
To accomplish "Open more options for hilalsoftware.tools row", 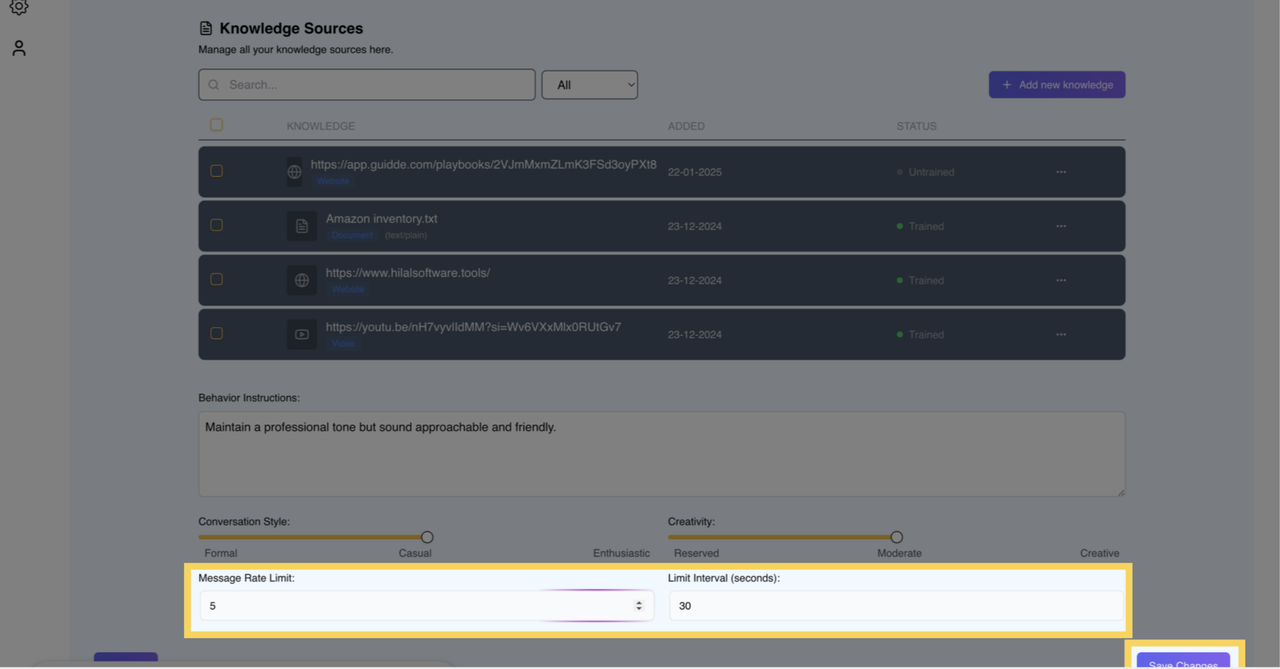I will pos(1061,280).
